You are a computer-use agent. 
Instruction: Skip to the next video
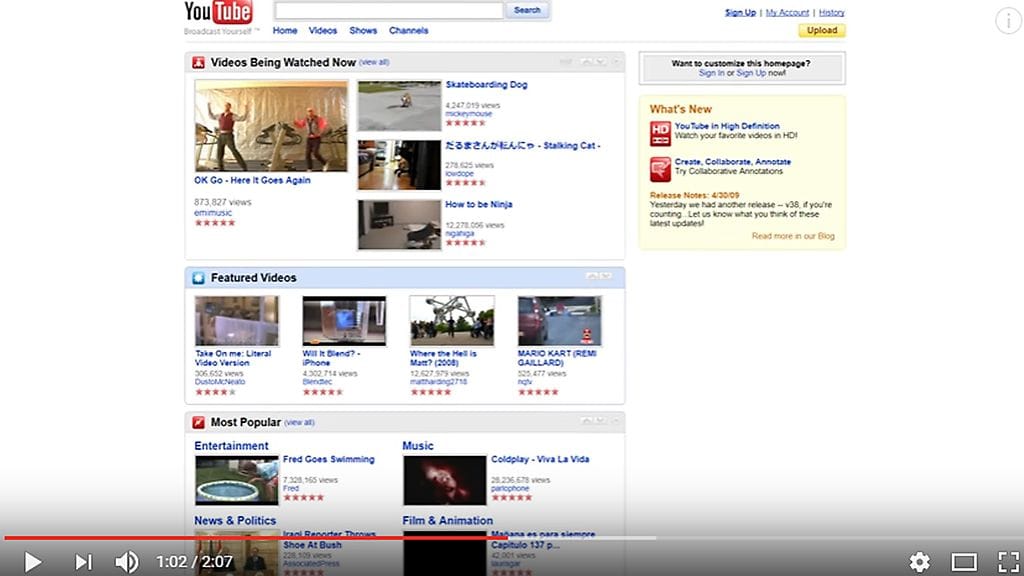click(x=84, y=562)
